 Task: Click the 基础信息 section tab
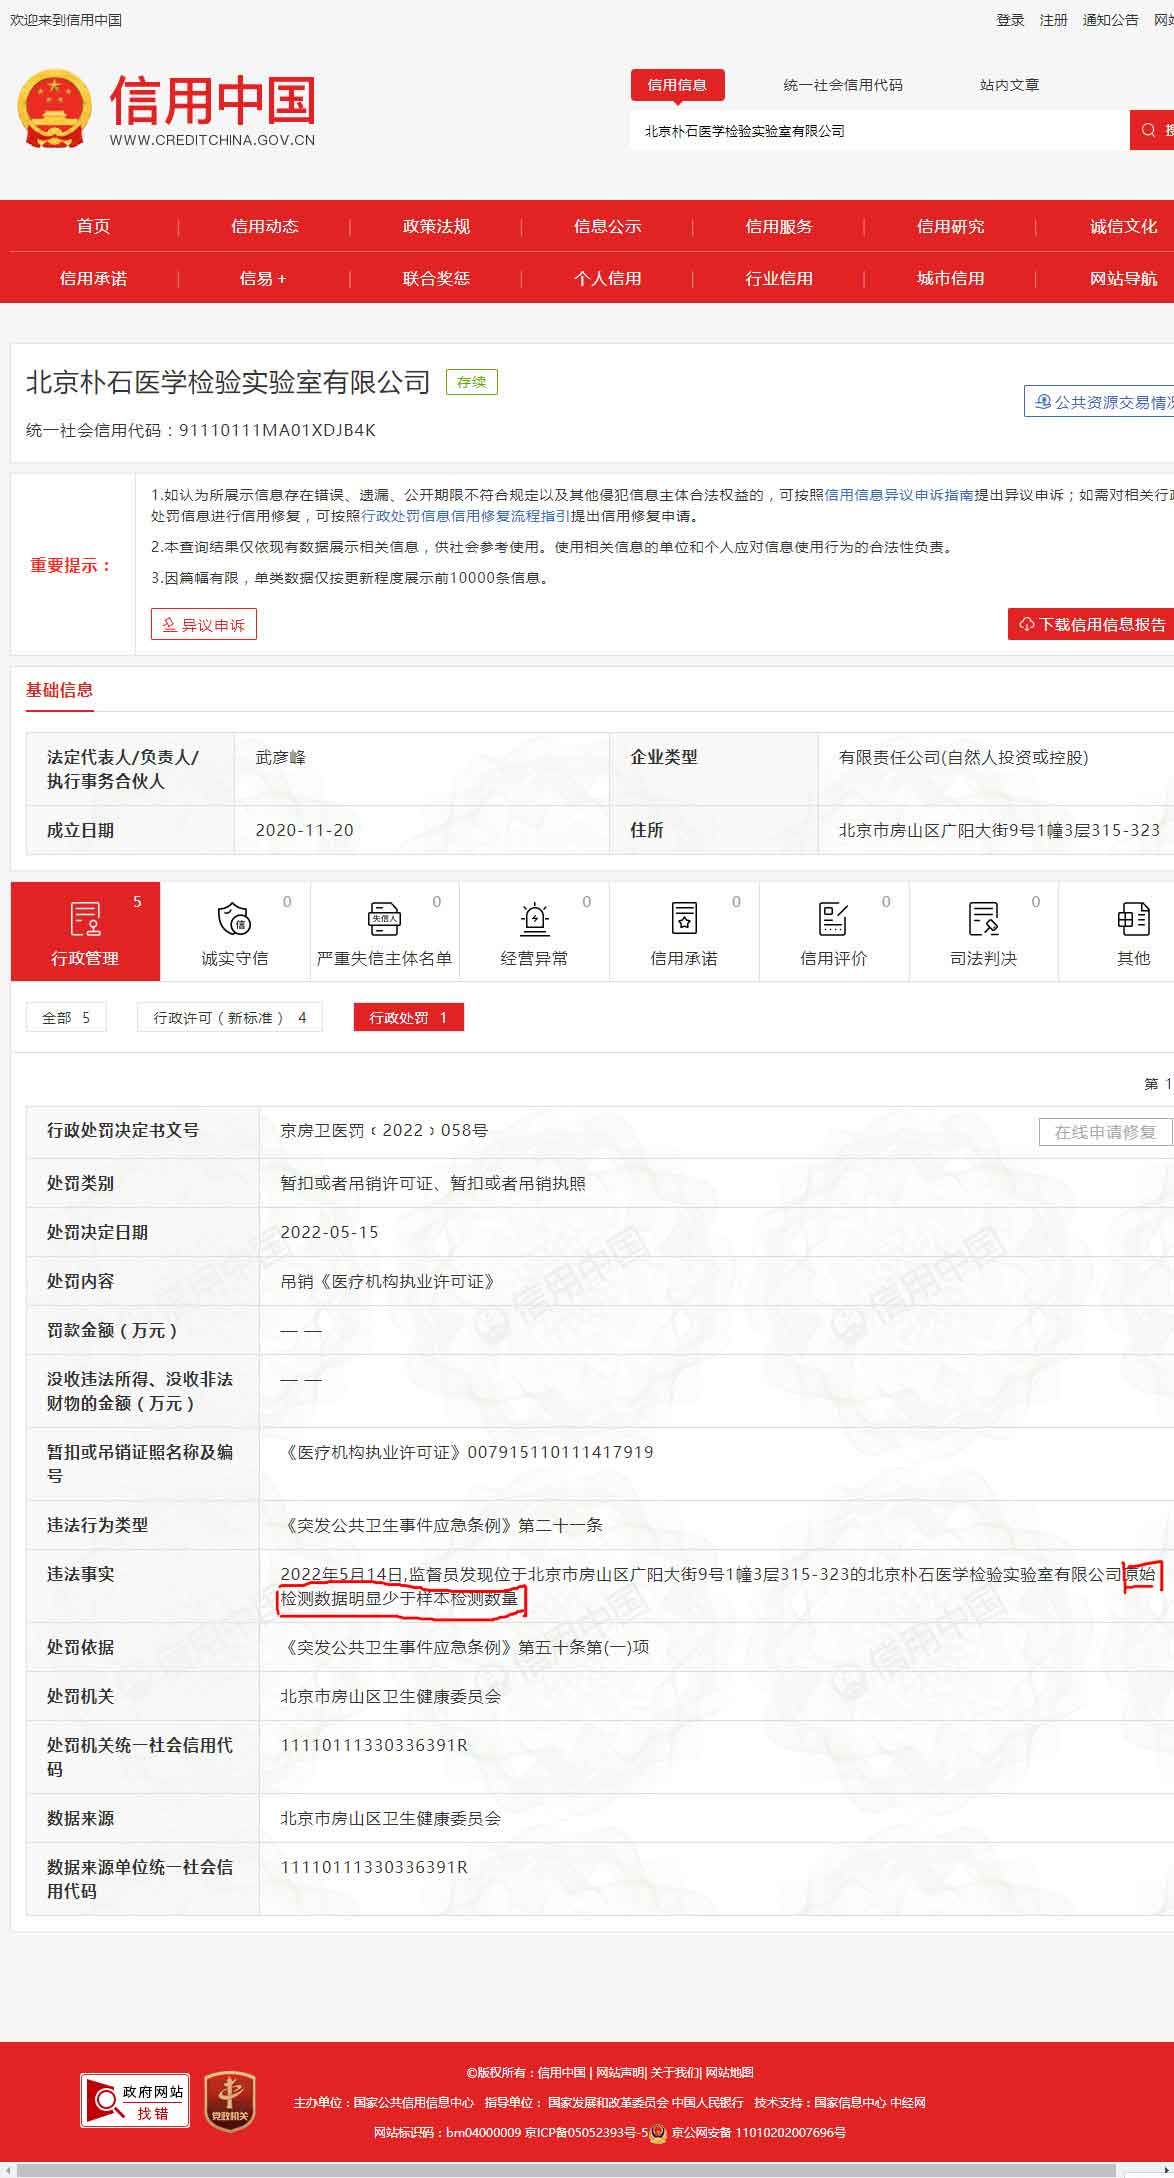click(60, 690)
